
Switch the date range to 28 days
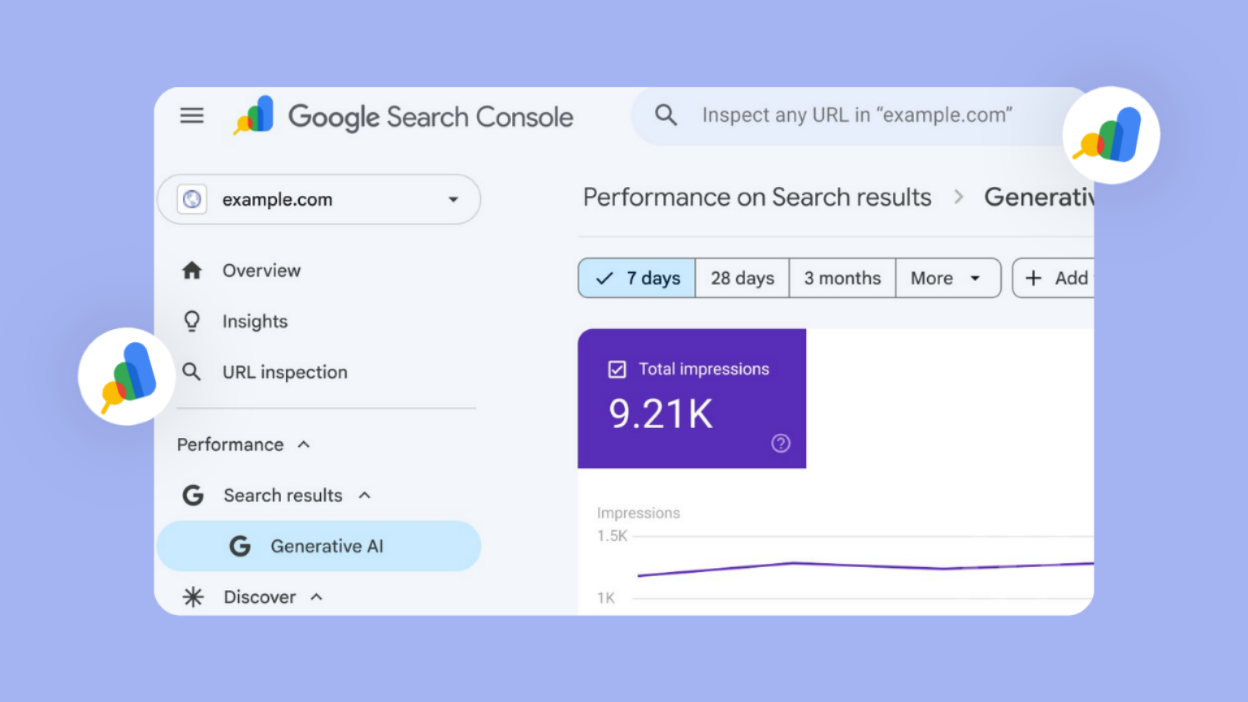click(x=742, y=278)
